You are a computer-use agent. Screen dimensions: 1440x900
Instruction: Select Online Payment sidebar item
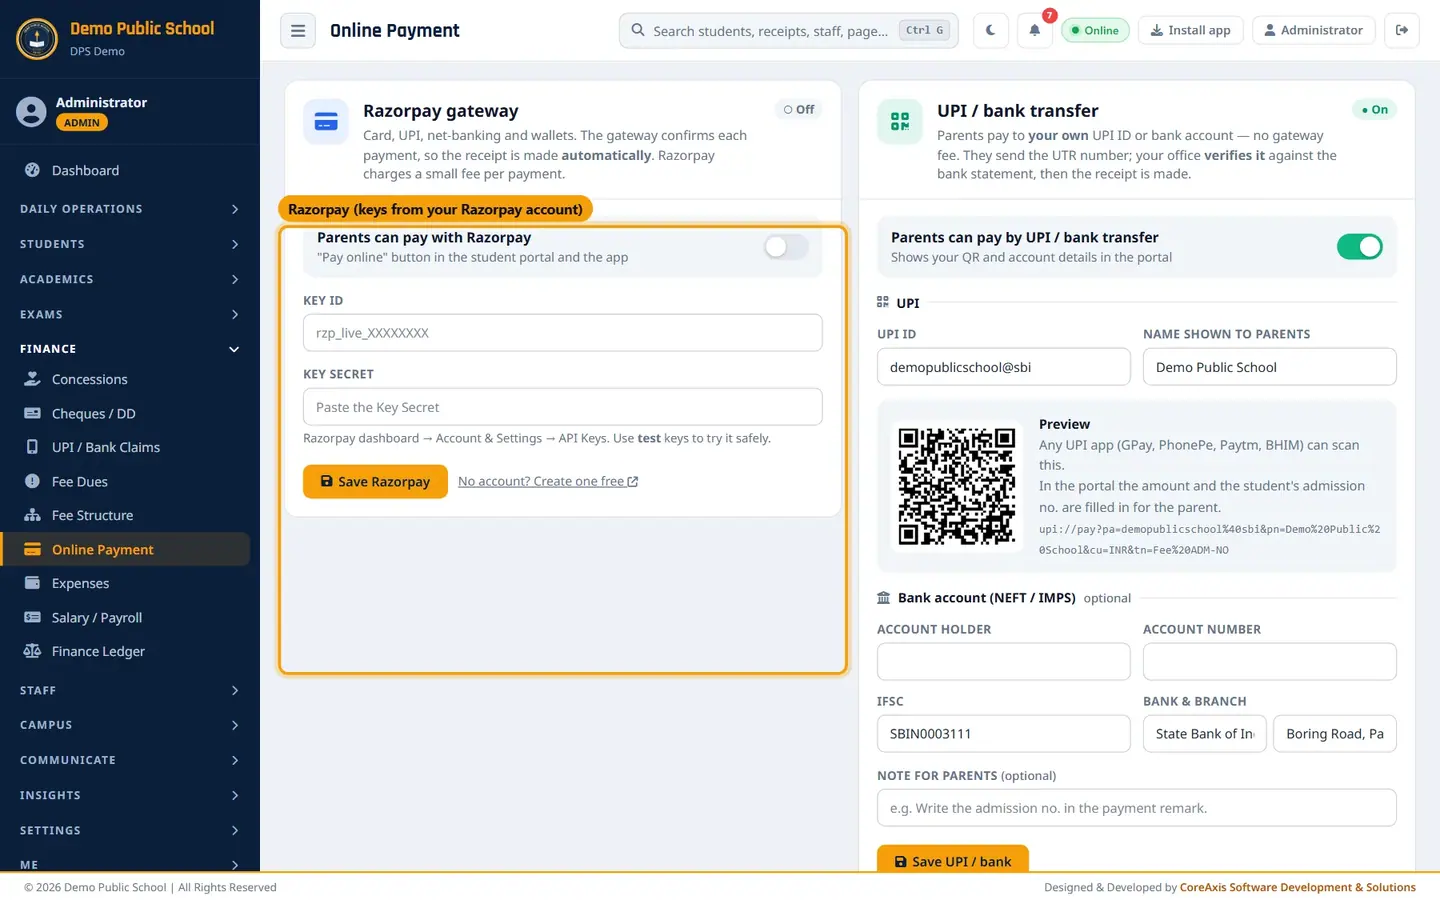tap(126, 549)
